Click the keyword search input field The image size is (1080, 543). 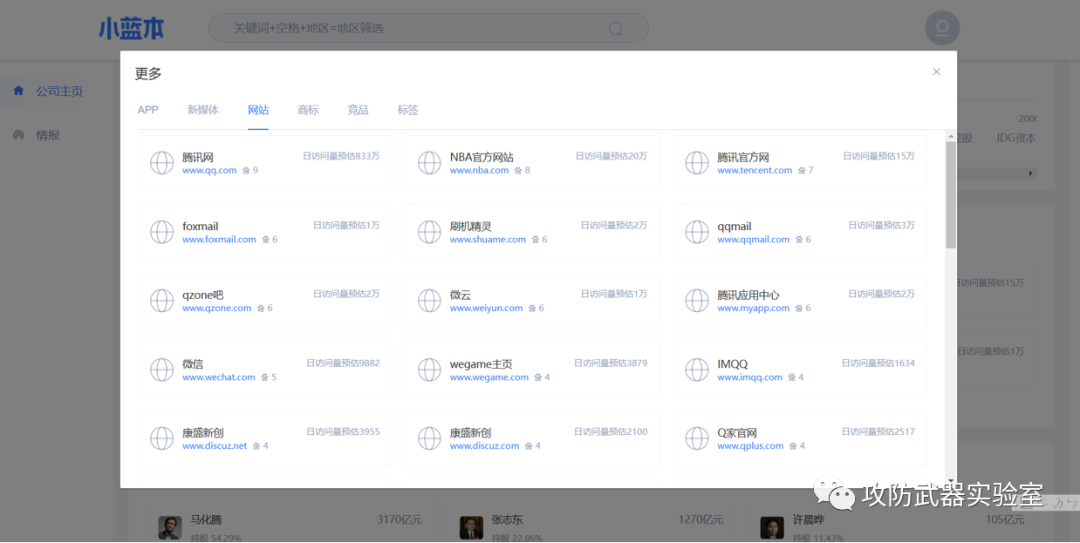click(428, 28)
